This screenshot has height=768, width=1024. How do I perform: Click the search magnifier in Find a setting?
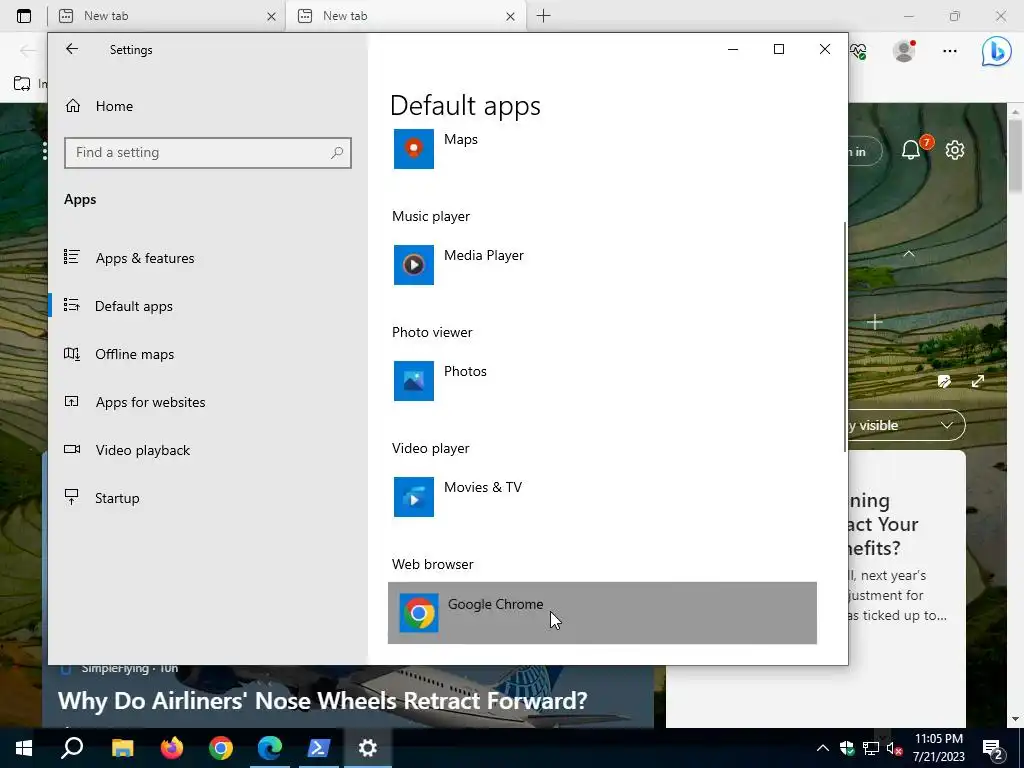coord(337,153)
